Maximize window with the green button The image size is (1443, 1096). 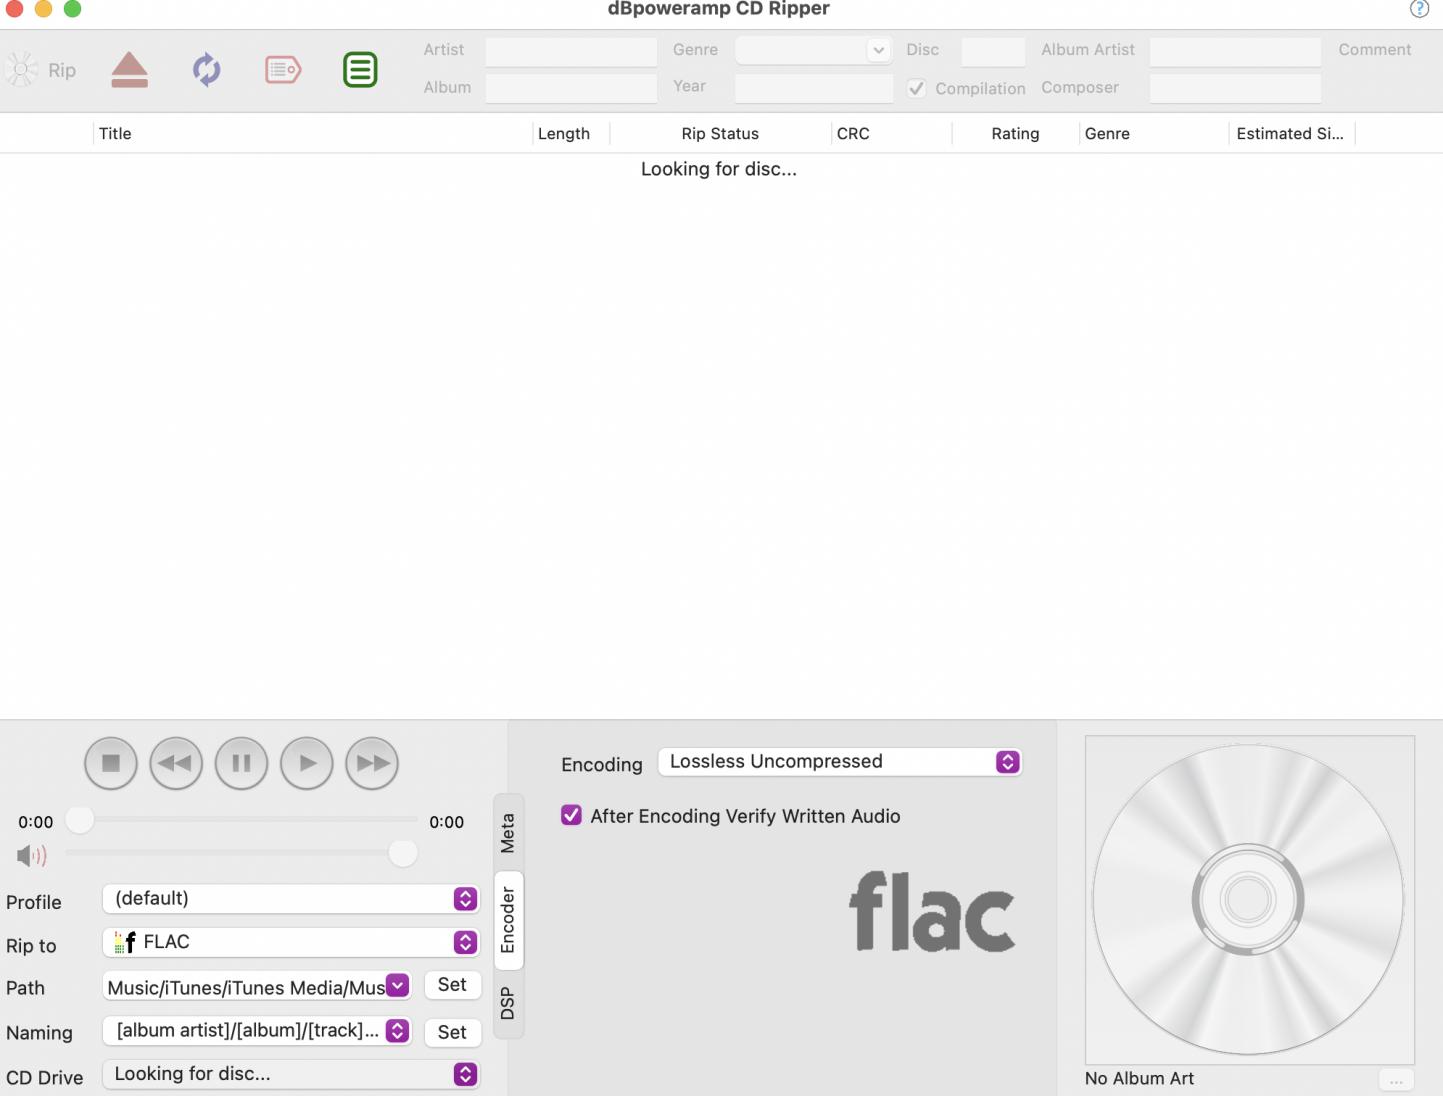click(72, 9)
